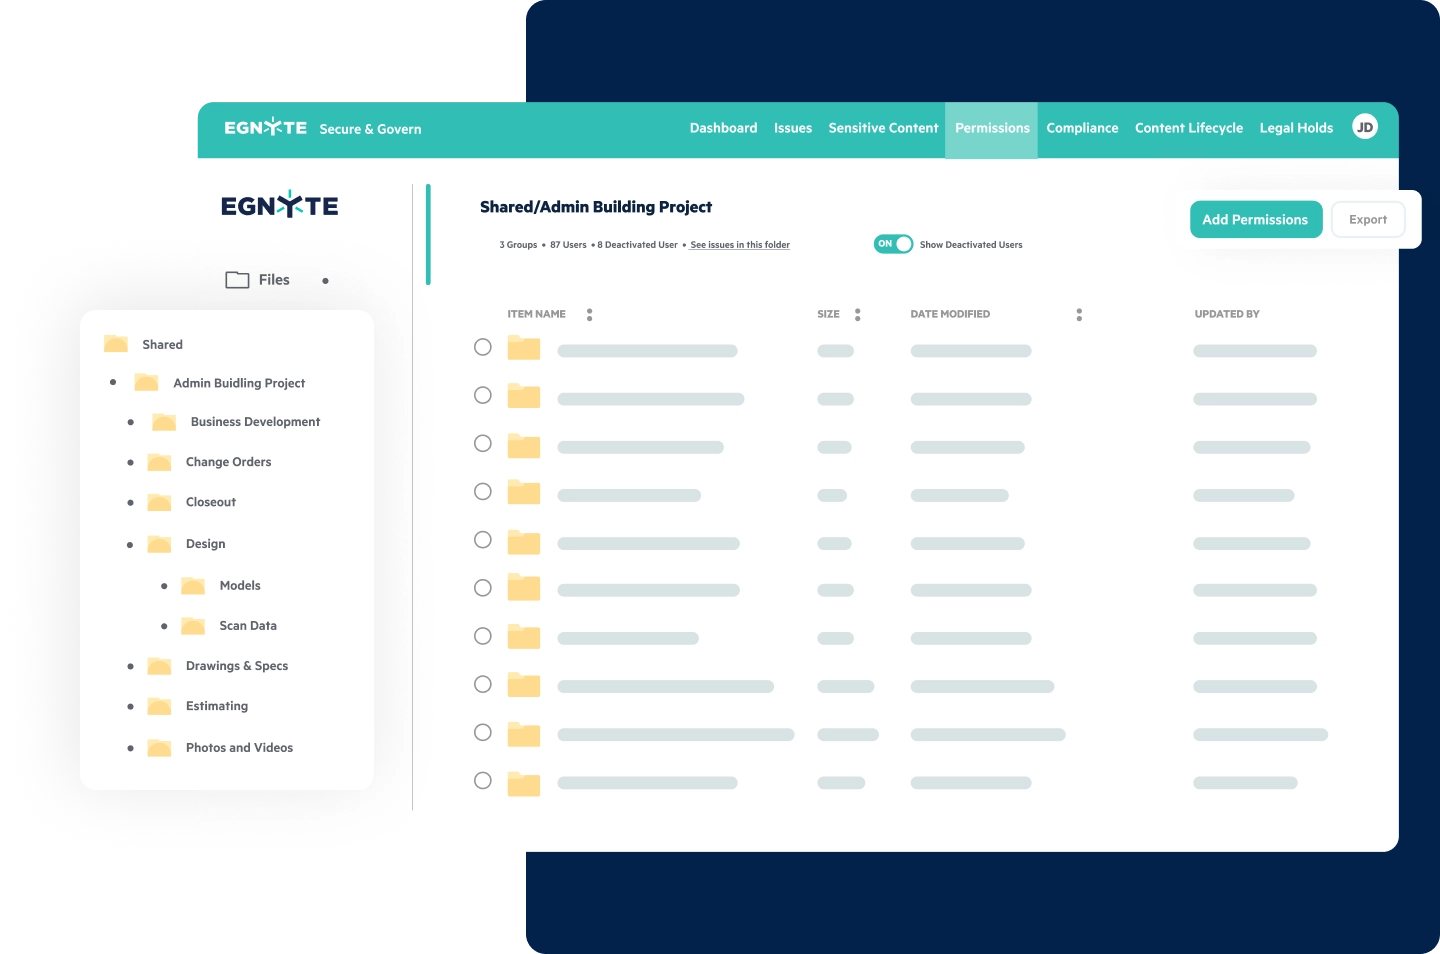The image size is (1440, 954).
Task: Select the Photos and Videos folder
Action: pyautogui.click(x=239, y=747)
